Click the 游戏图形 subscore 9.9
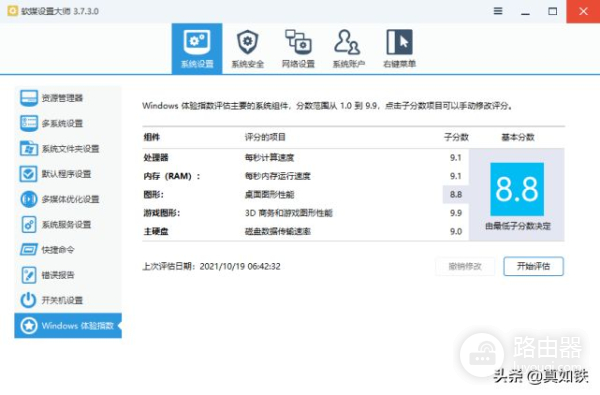This screenshot has width=600, height=395. (455, 213)
